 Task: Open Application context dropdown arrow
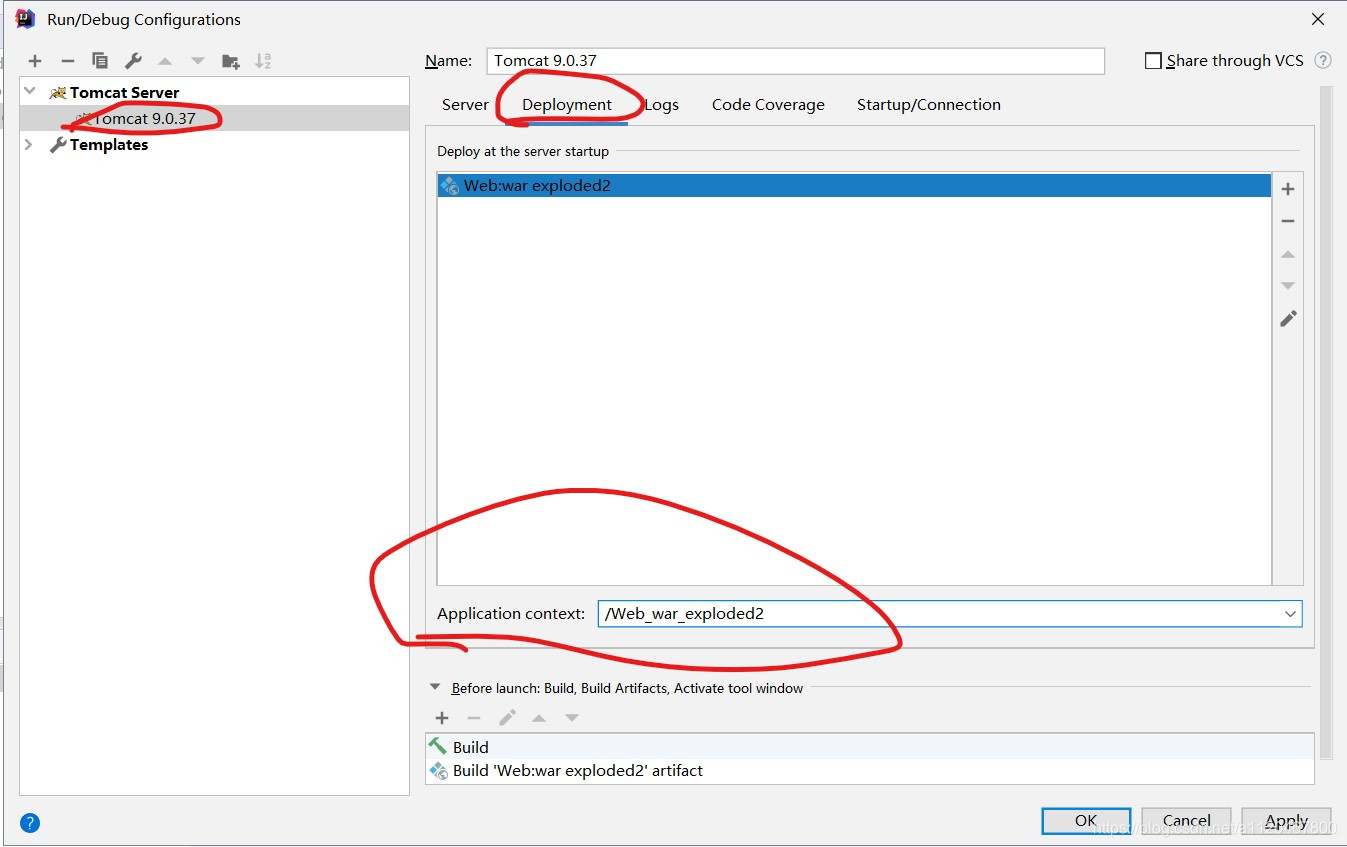(1290, 614)
